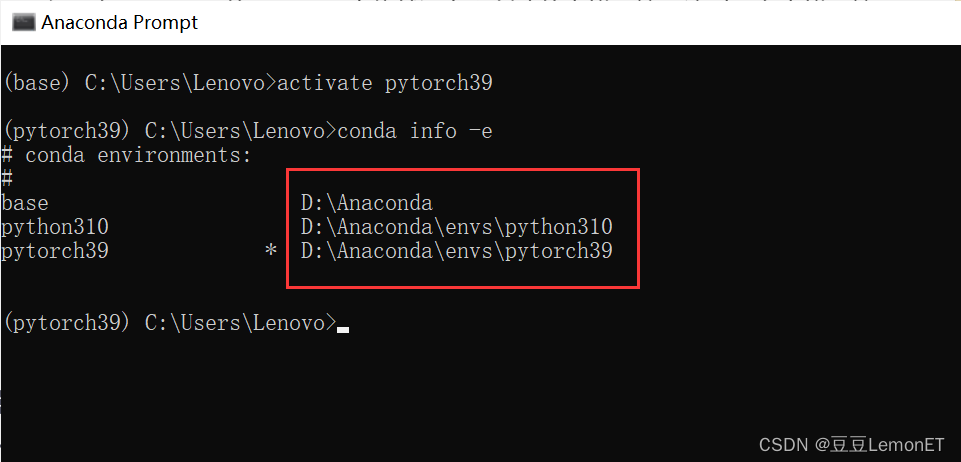The image size is (961, 462).
Task: Click the first (base) prompt prefix
Action: [x=37, y=83]
